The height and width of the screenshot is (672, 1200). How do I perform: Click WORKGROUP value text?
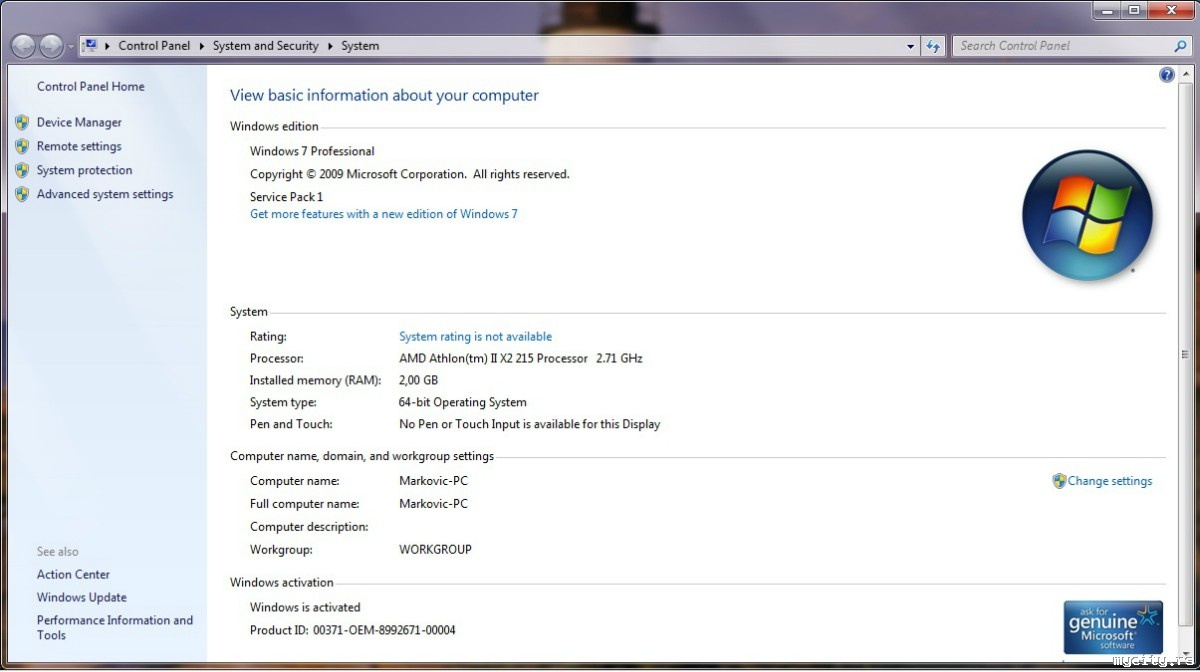[x=435, y=549]
